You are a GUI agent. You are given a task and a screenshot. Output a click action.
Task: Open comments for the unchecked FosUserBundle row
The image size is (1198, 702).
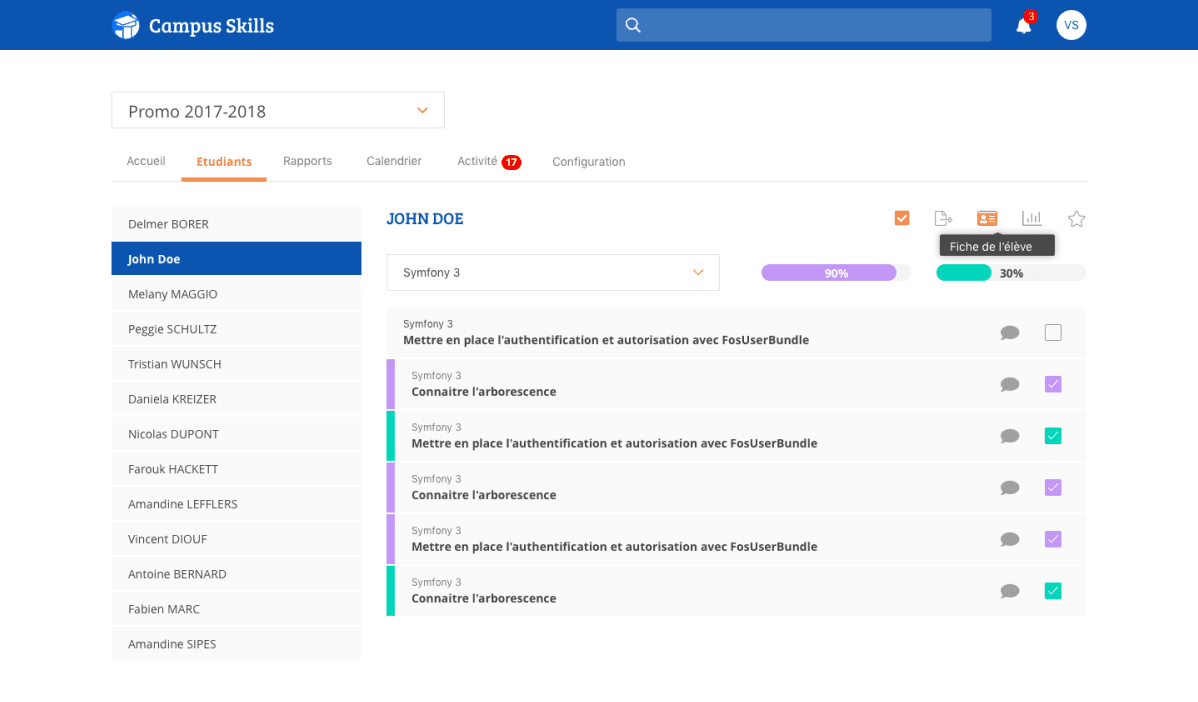tap(1010, 333)
